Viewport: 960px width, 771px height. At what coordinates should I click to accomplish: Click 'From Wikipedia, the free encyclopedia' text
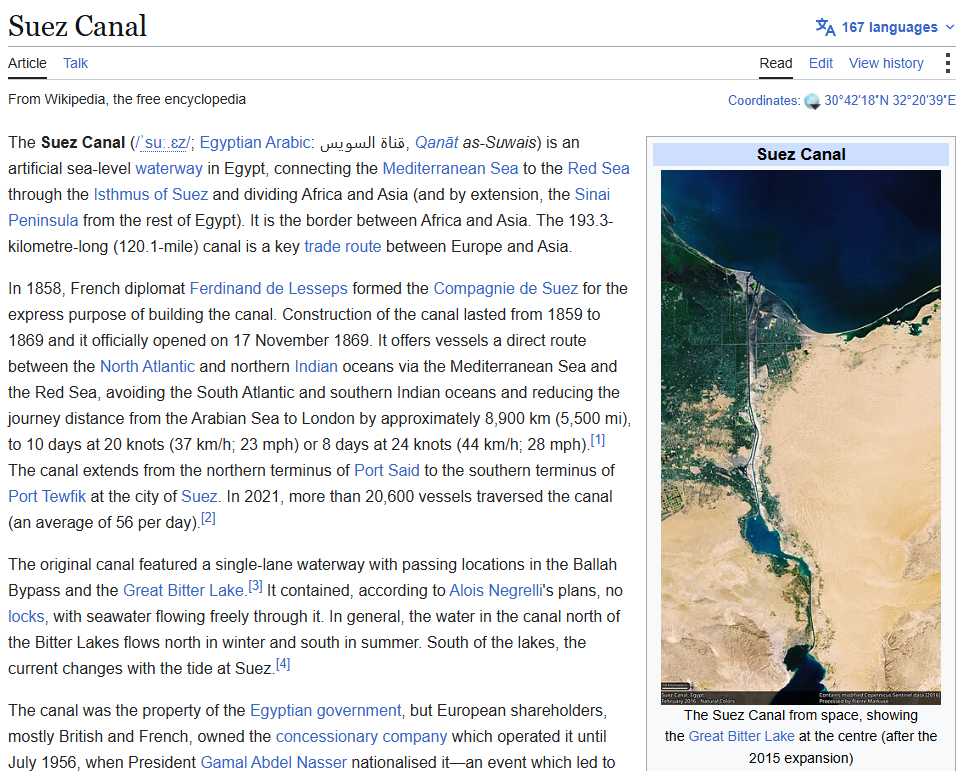tap(127, 99)
